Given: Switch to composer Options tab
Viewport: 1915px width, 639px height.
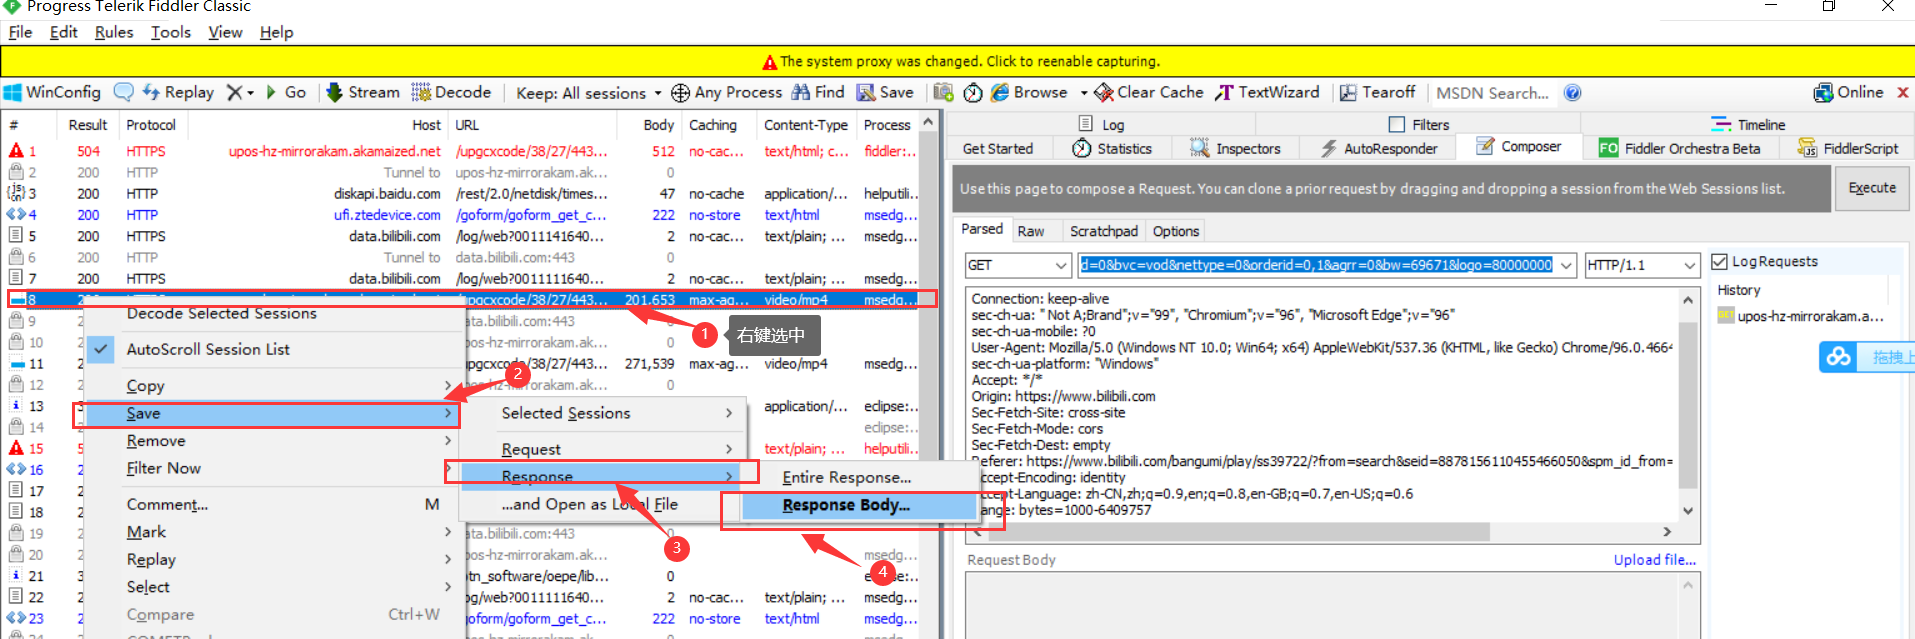Looking at the screenshot, I should click(1176, 231).
